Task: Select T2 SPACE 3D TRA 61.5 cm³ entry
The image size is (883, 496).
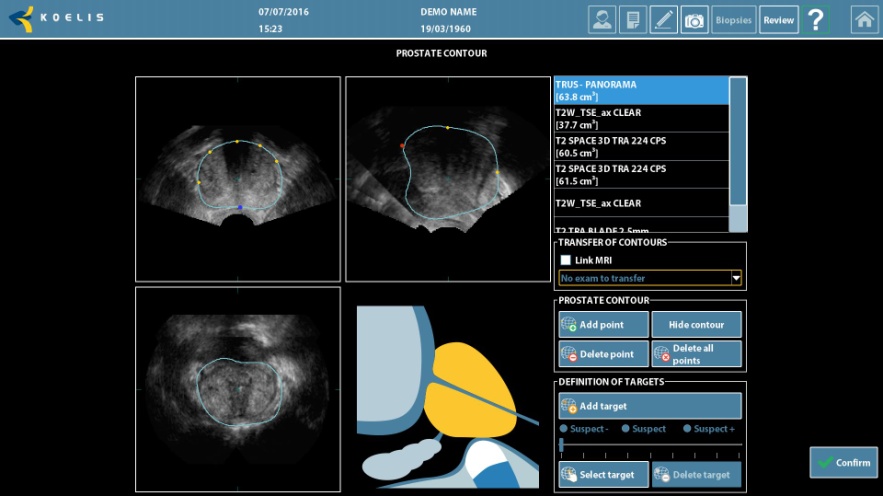Action: pos(641,175)
